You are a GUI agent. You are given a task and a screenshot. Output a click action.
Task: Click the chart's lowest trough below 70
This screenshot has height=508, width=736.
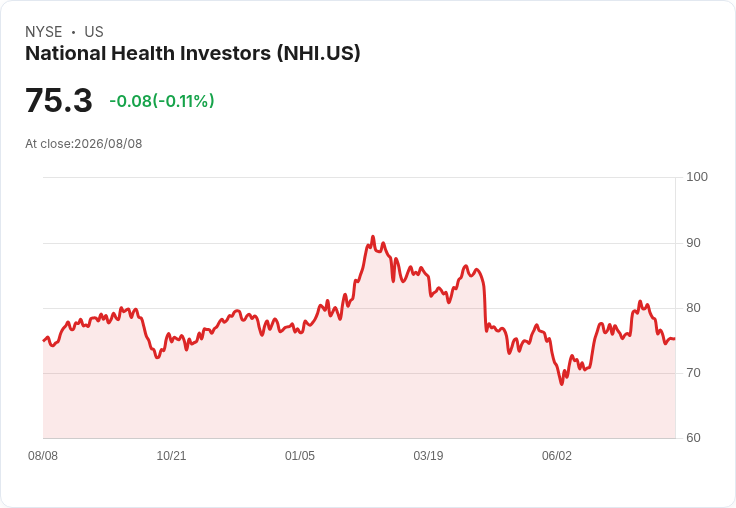(561, 384)
